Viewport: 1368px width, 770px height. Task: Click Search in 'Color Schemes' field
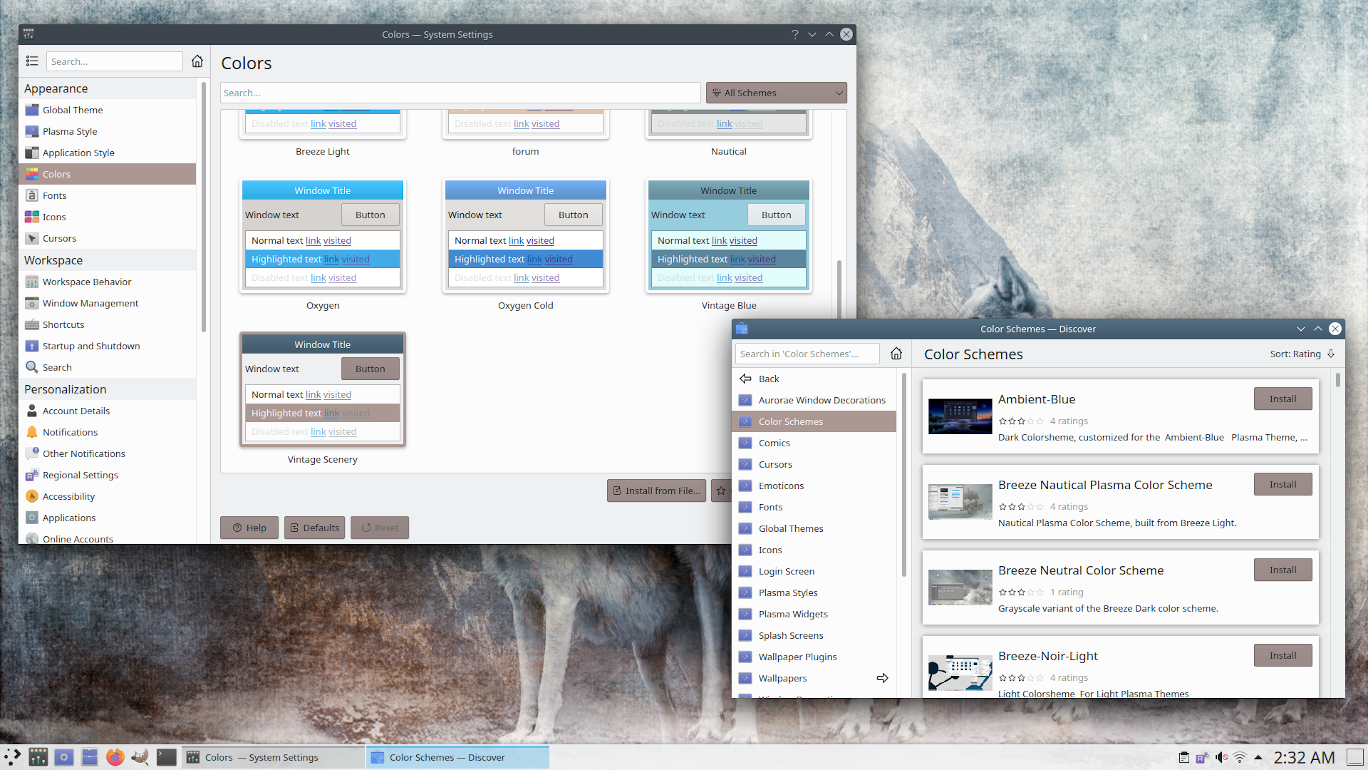pos(807,353)
